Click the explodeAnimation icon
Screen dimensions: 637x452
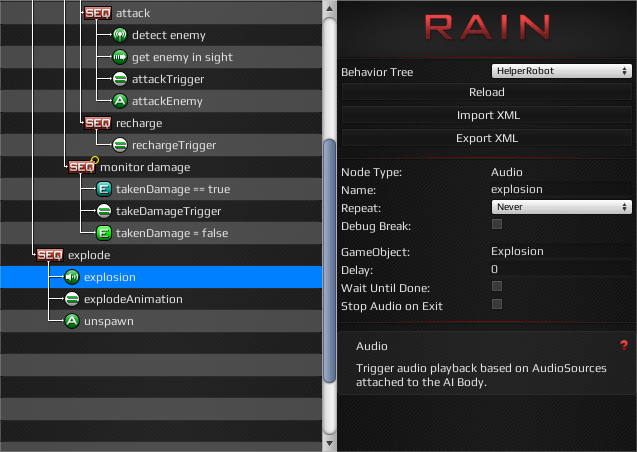click(72, 299)
